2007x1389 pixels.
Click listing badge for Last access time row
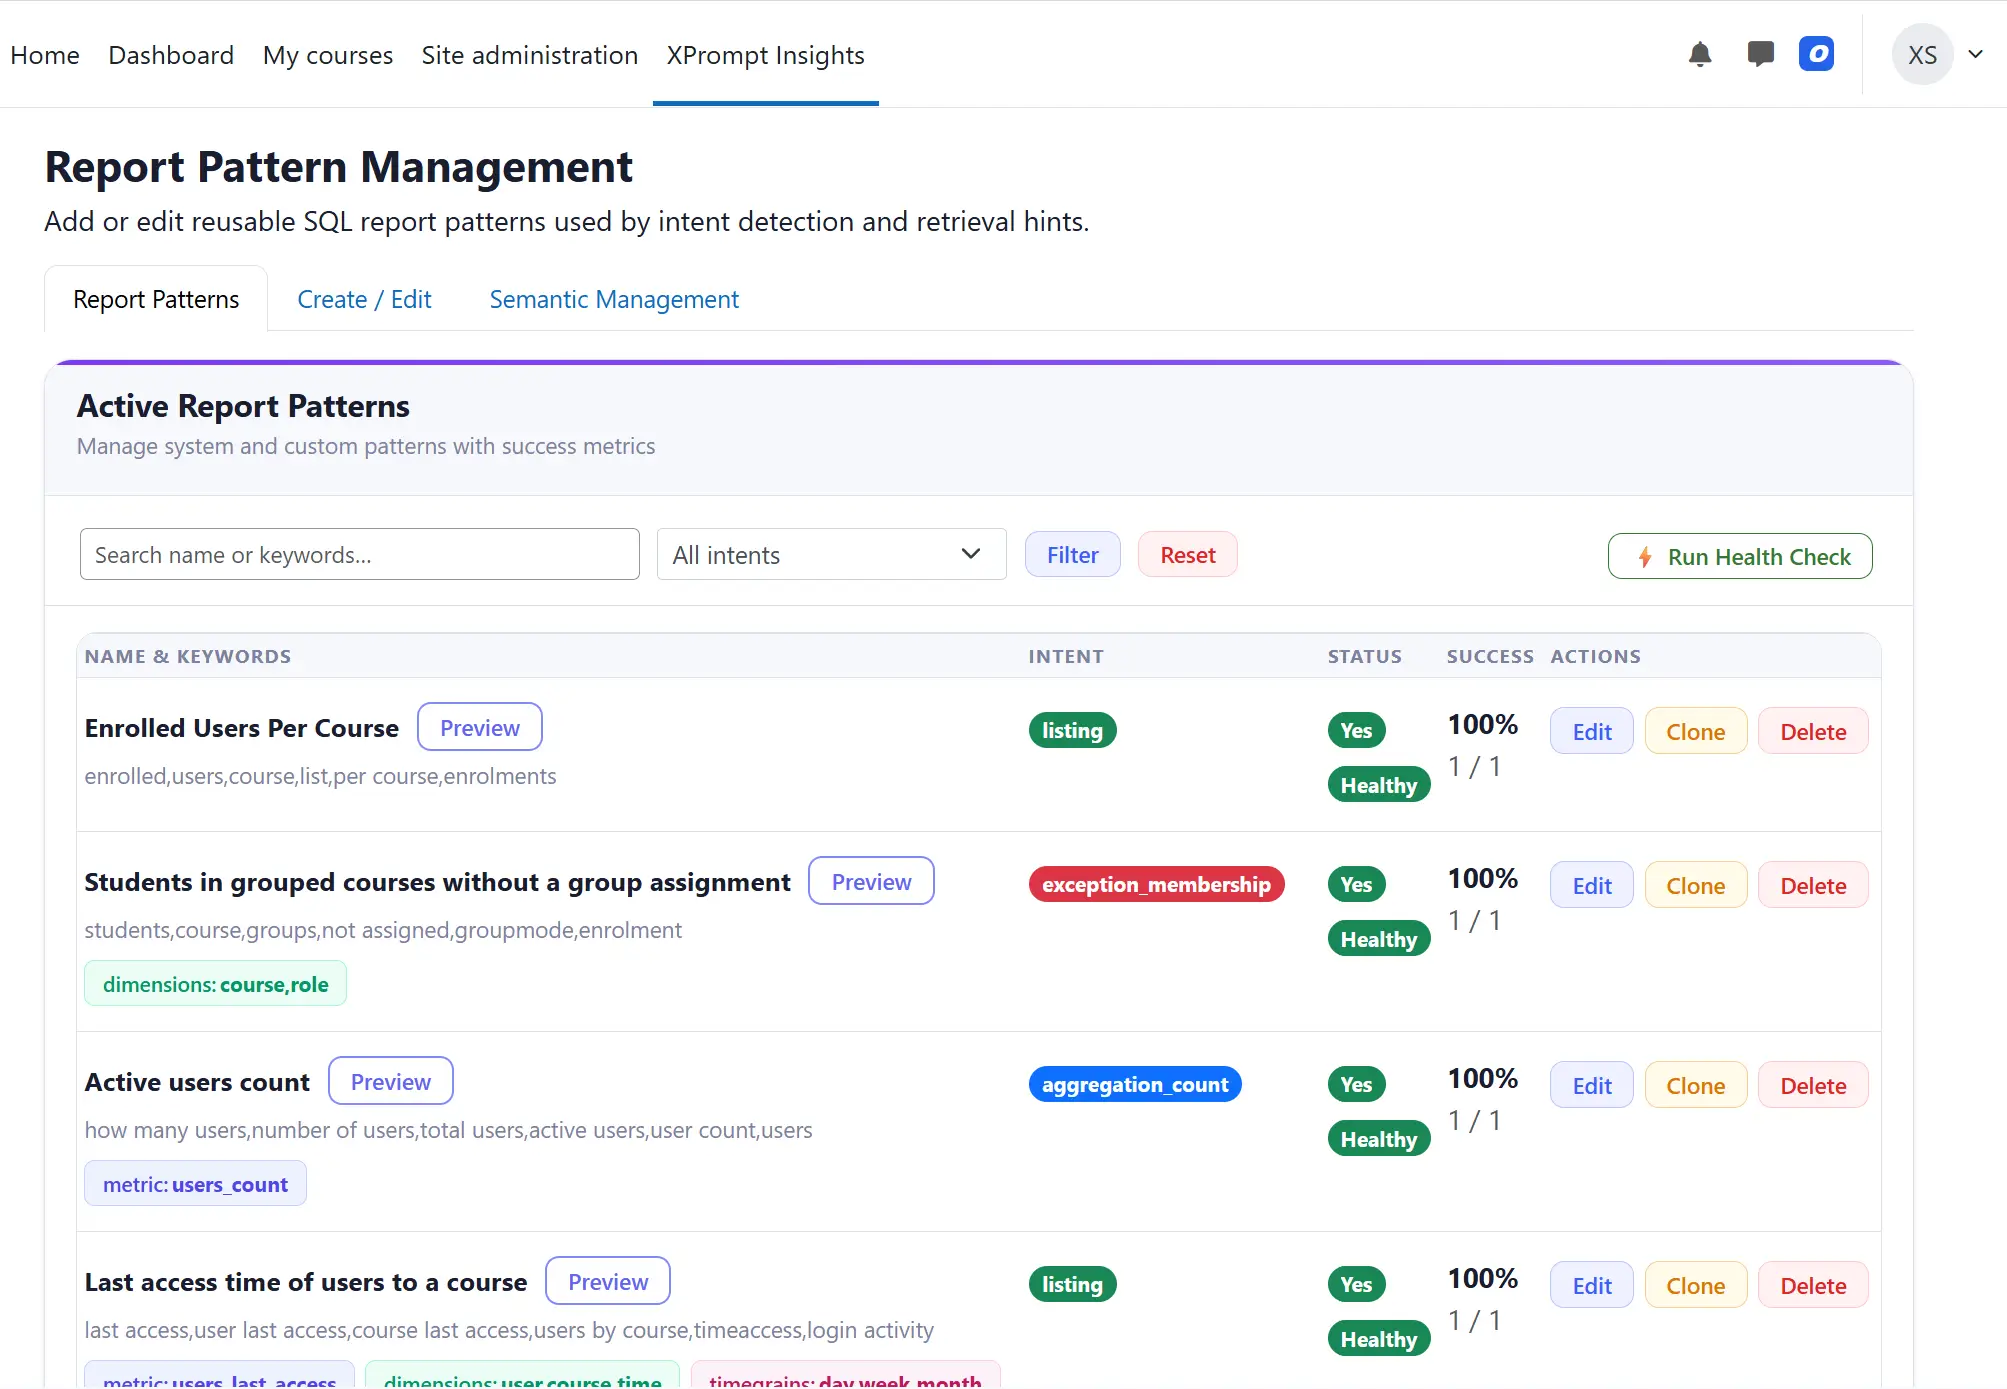click(x=1072, y=1284)
